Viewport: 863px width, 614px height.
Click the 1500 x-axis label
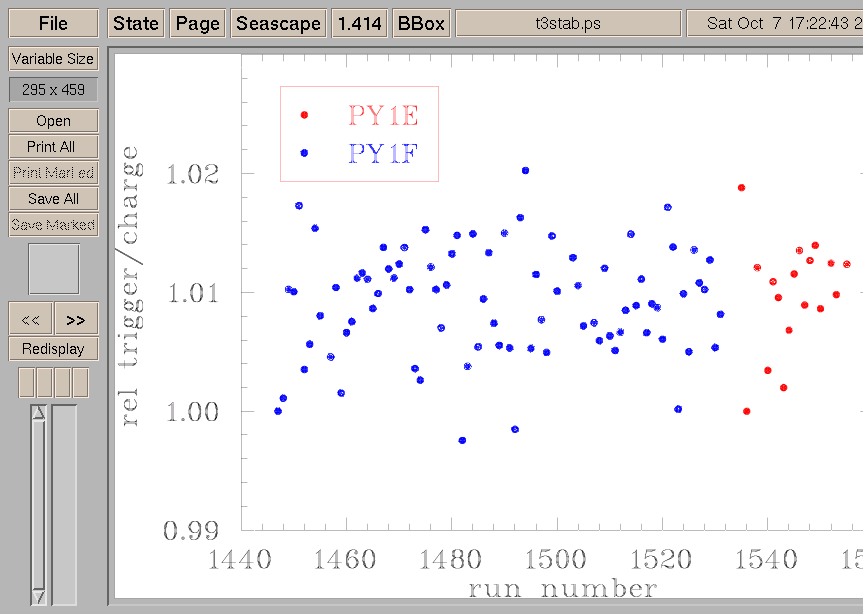pyautogui.click(x=555, y=560)
